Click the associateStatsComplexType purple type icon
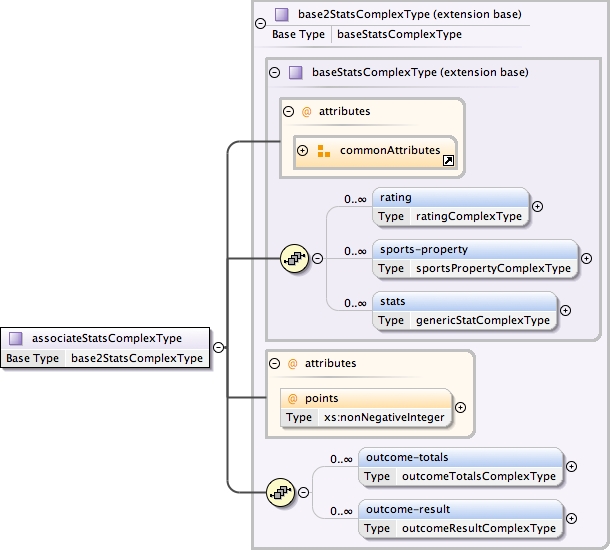 pos(16,338)
